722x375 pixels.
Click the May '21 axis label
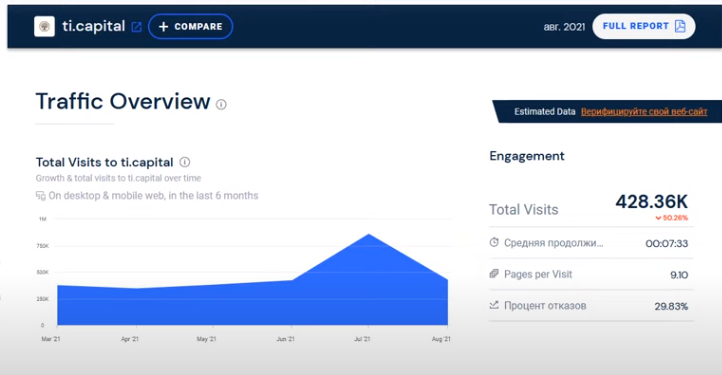click(206, 339)
